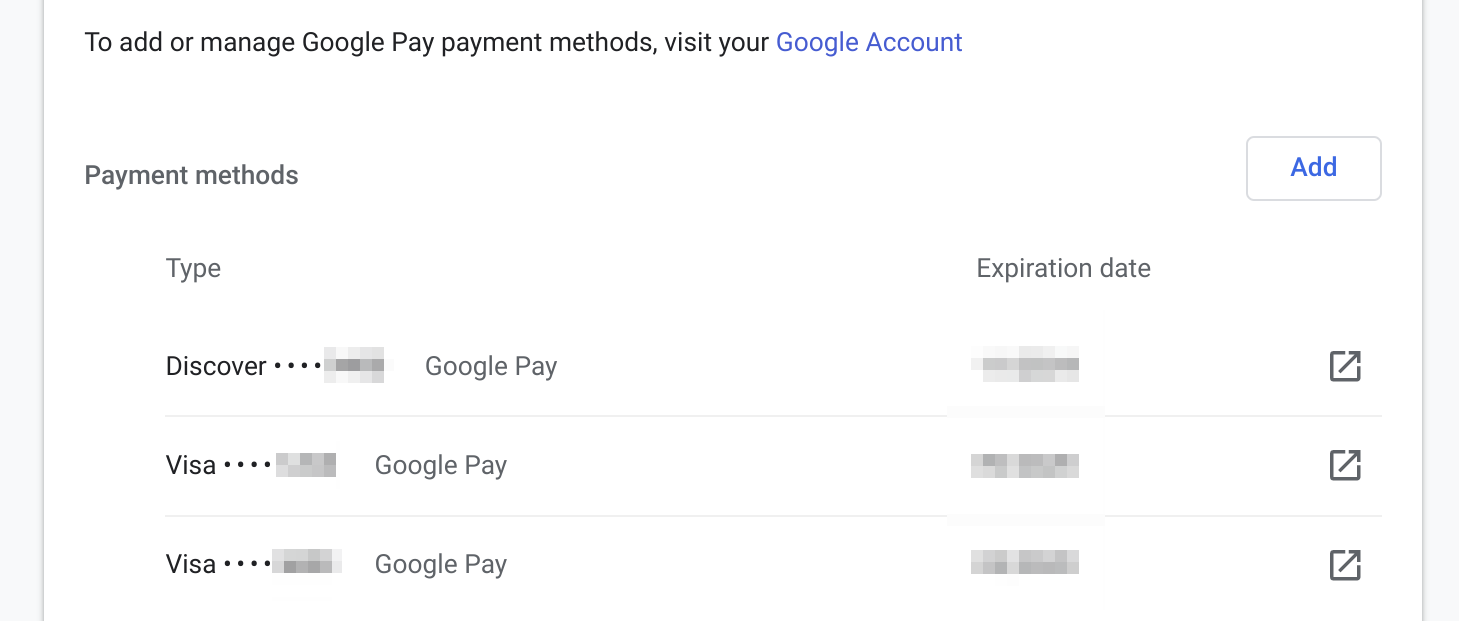Select the Discover card name text

(216, 366)
